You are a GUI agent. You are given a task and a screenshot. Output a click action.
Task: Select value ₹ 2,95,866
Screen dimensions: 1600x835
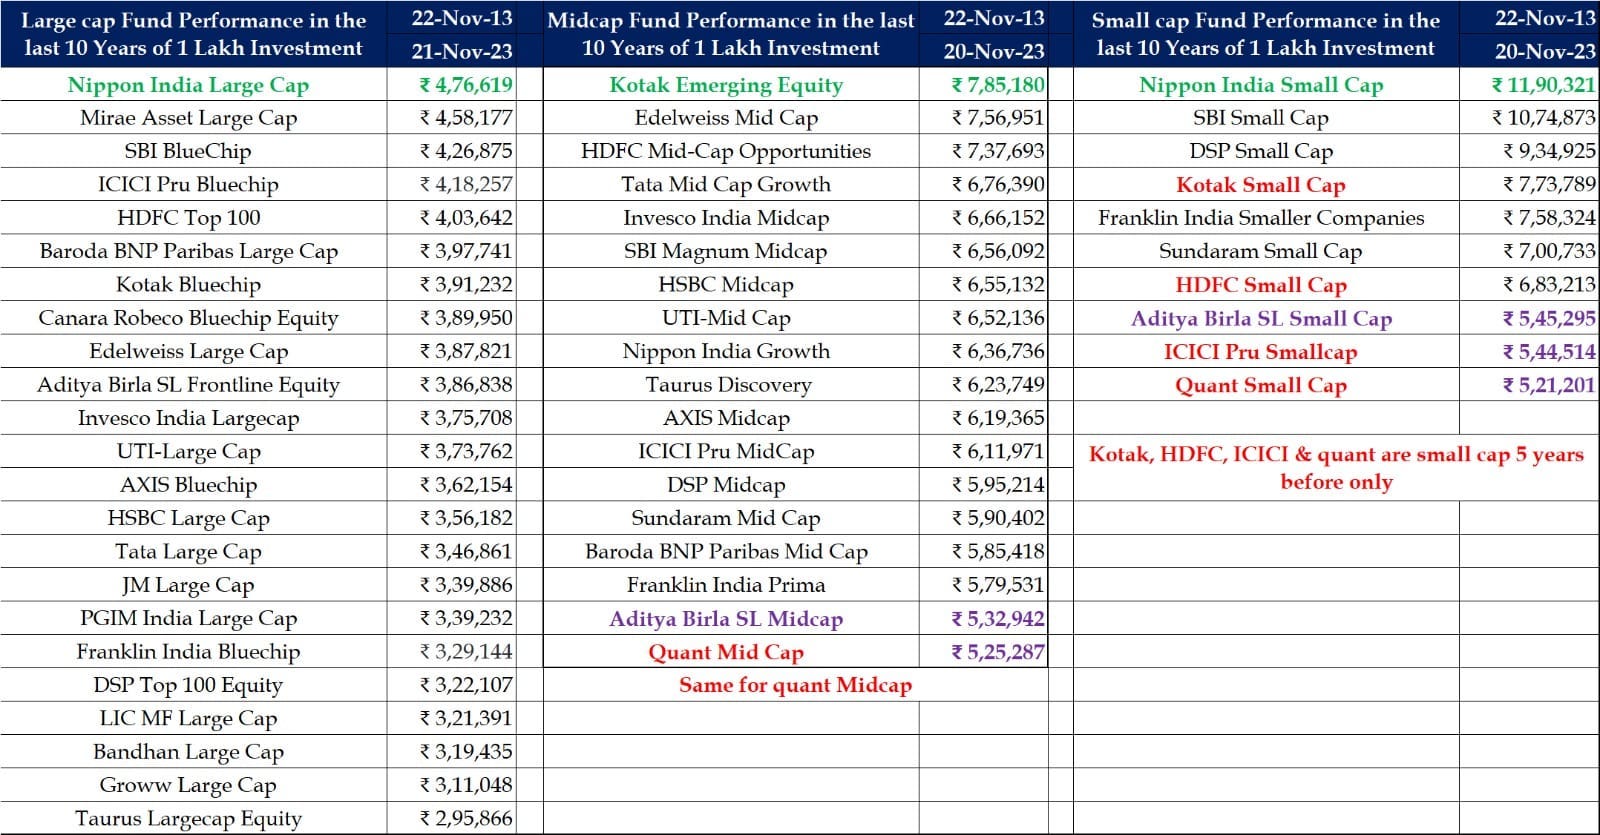(x=466, y=818)
